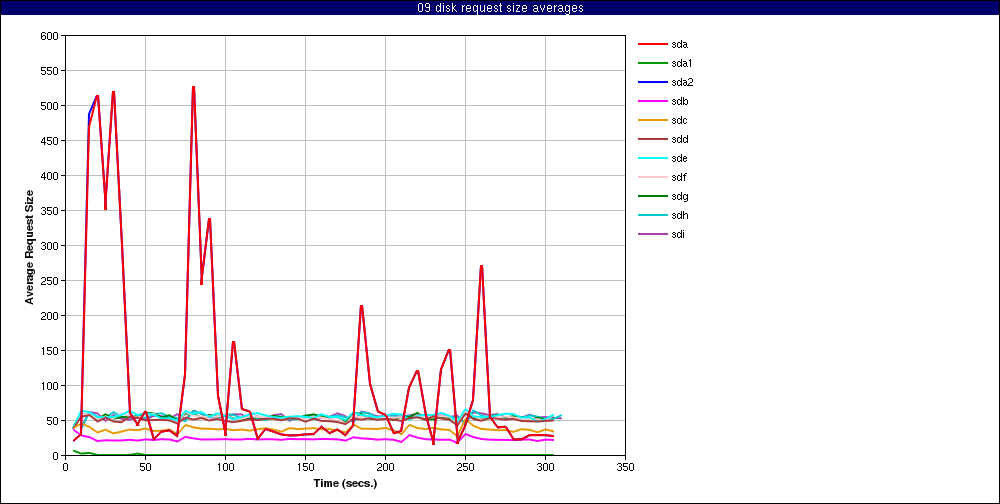Click the 150 tick label on x-axis
Image resolution: width=1000 pixels, height=504 pixels.
305,466
